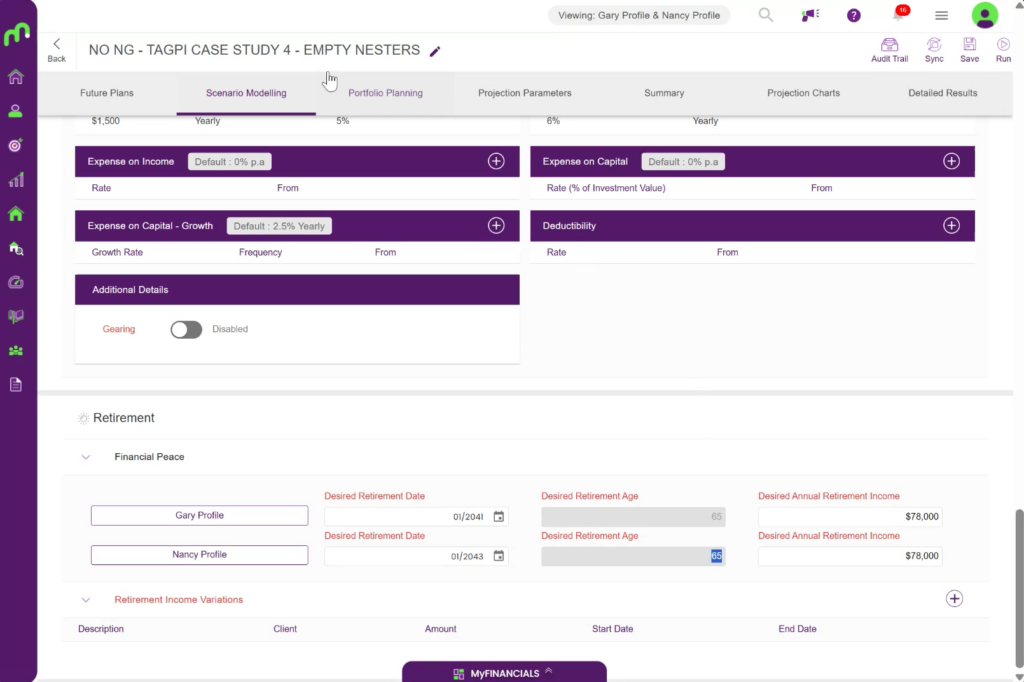1024x682 pixels.
Task: Open the hamburger menu icon
Action: 941,15
